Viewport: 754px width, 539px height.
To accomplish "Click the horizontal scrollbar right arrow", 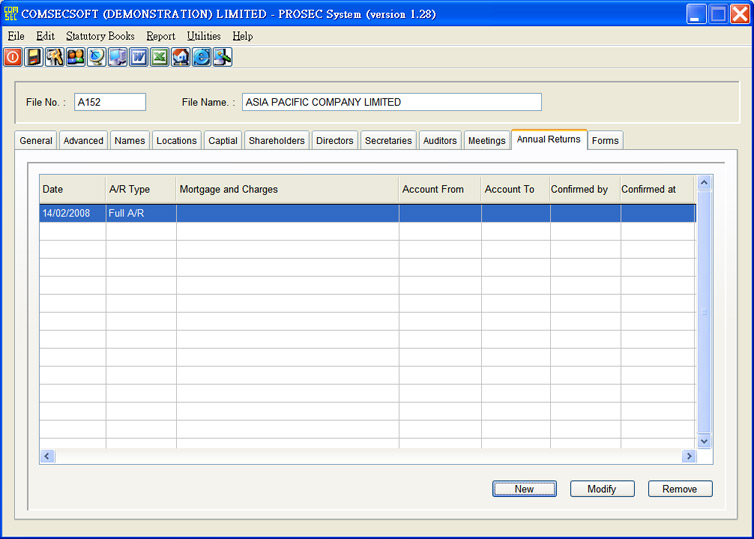I will [688, 456].
